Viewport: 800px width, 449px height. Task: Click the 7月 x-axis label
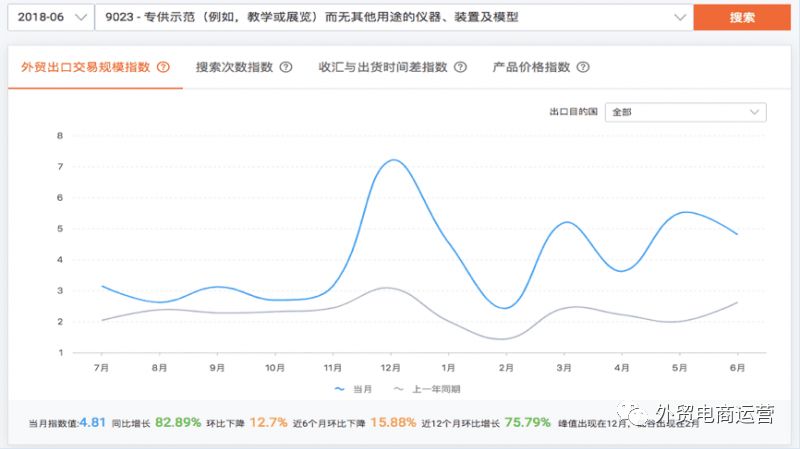click(x=102, y=368)
